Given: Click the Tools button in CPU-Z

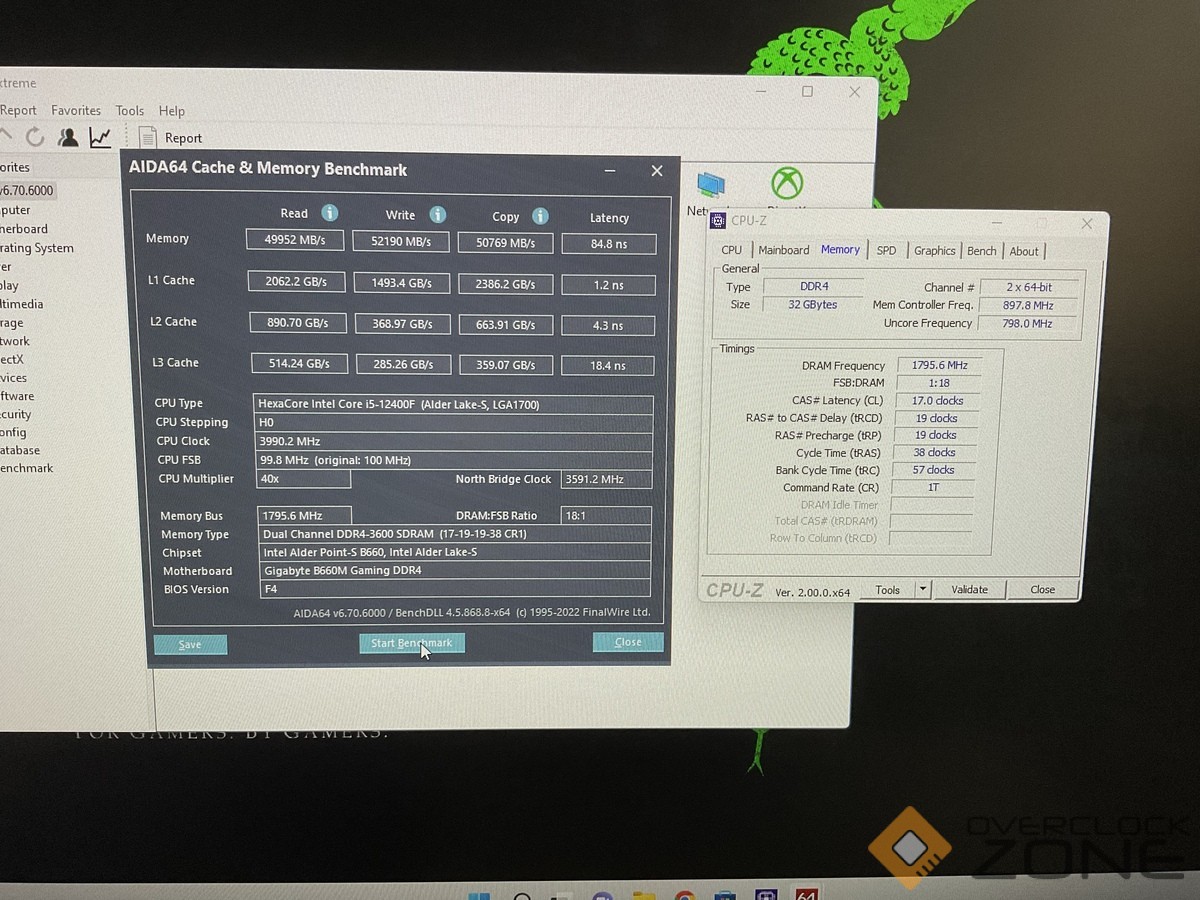Looking at the screenshot, I should 888,590.
